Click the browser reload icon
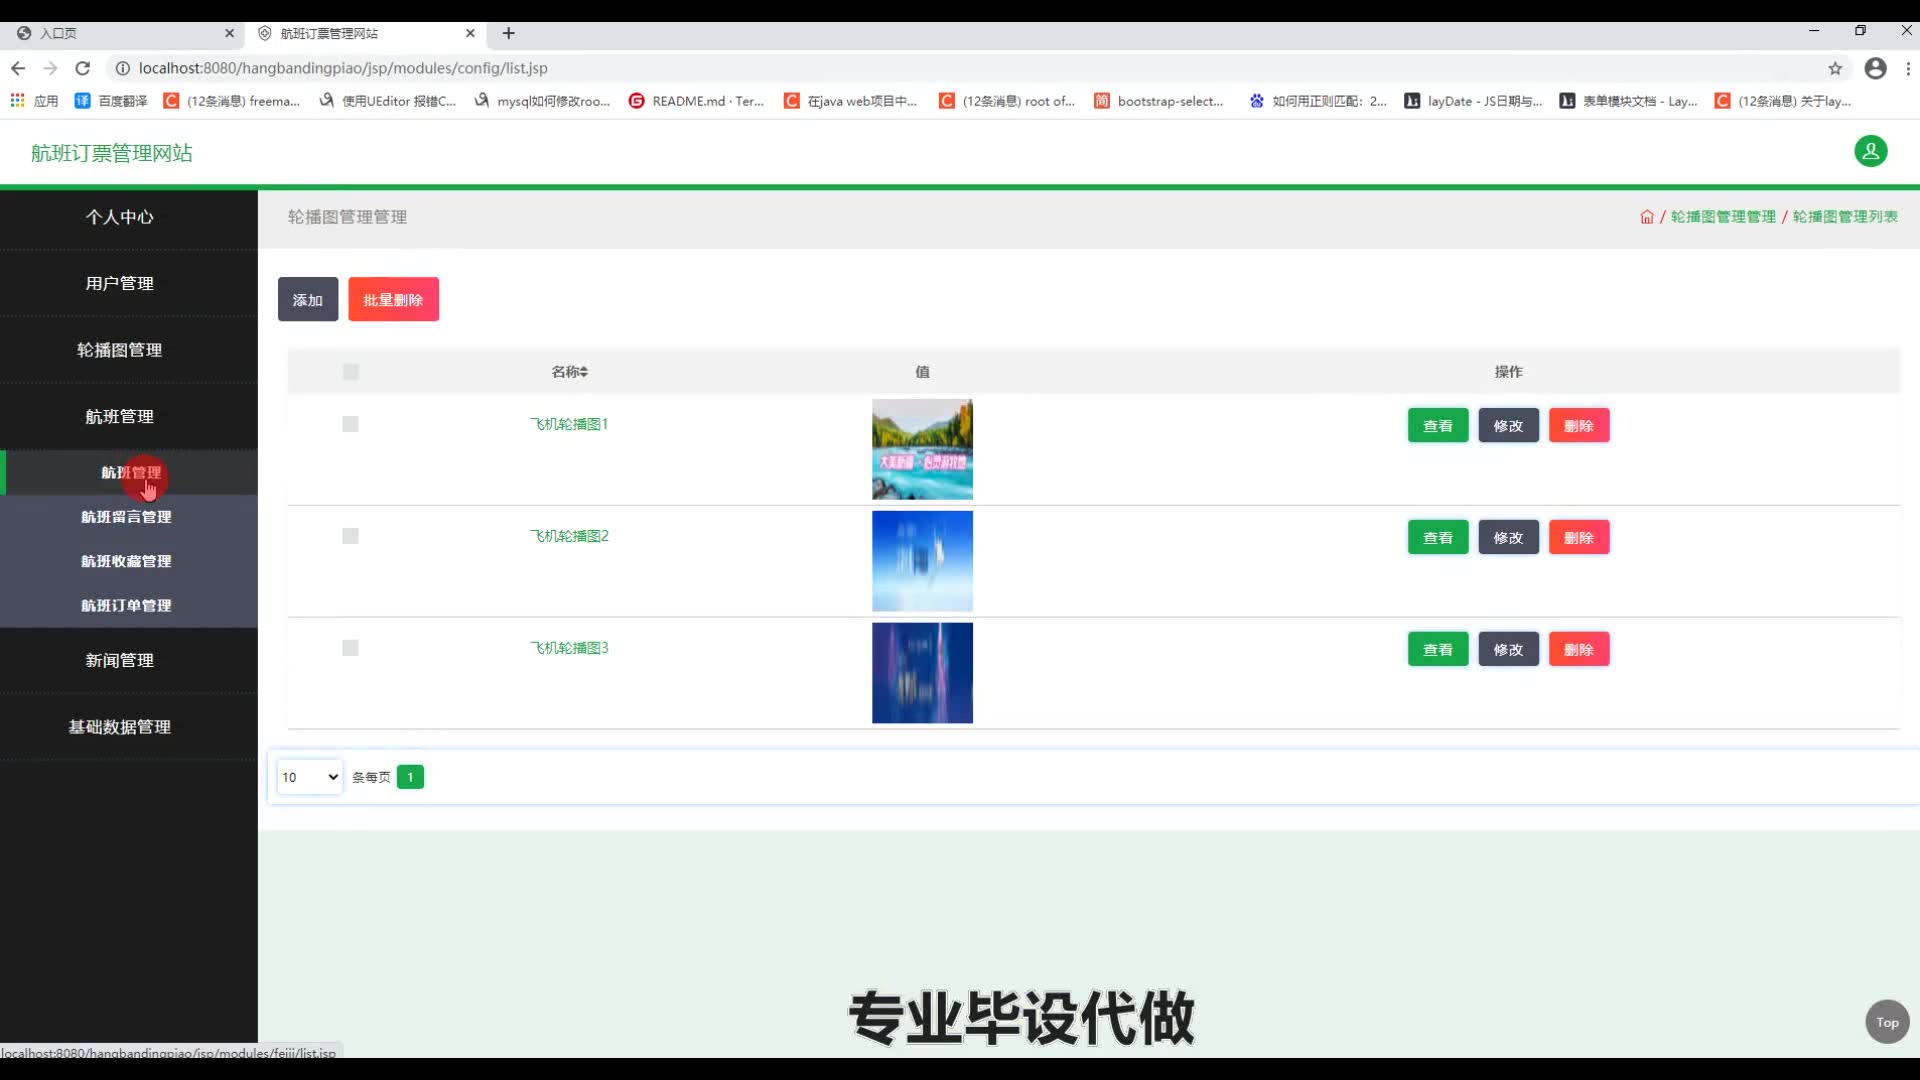Image resolution: width=1920 pixels, height=1080 pixels. tap(83, 68)
